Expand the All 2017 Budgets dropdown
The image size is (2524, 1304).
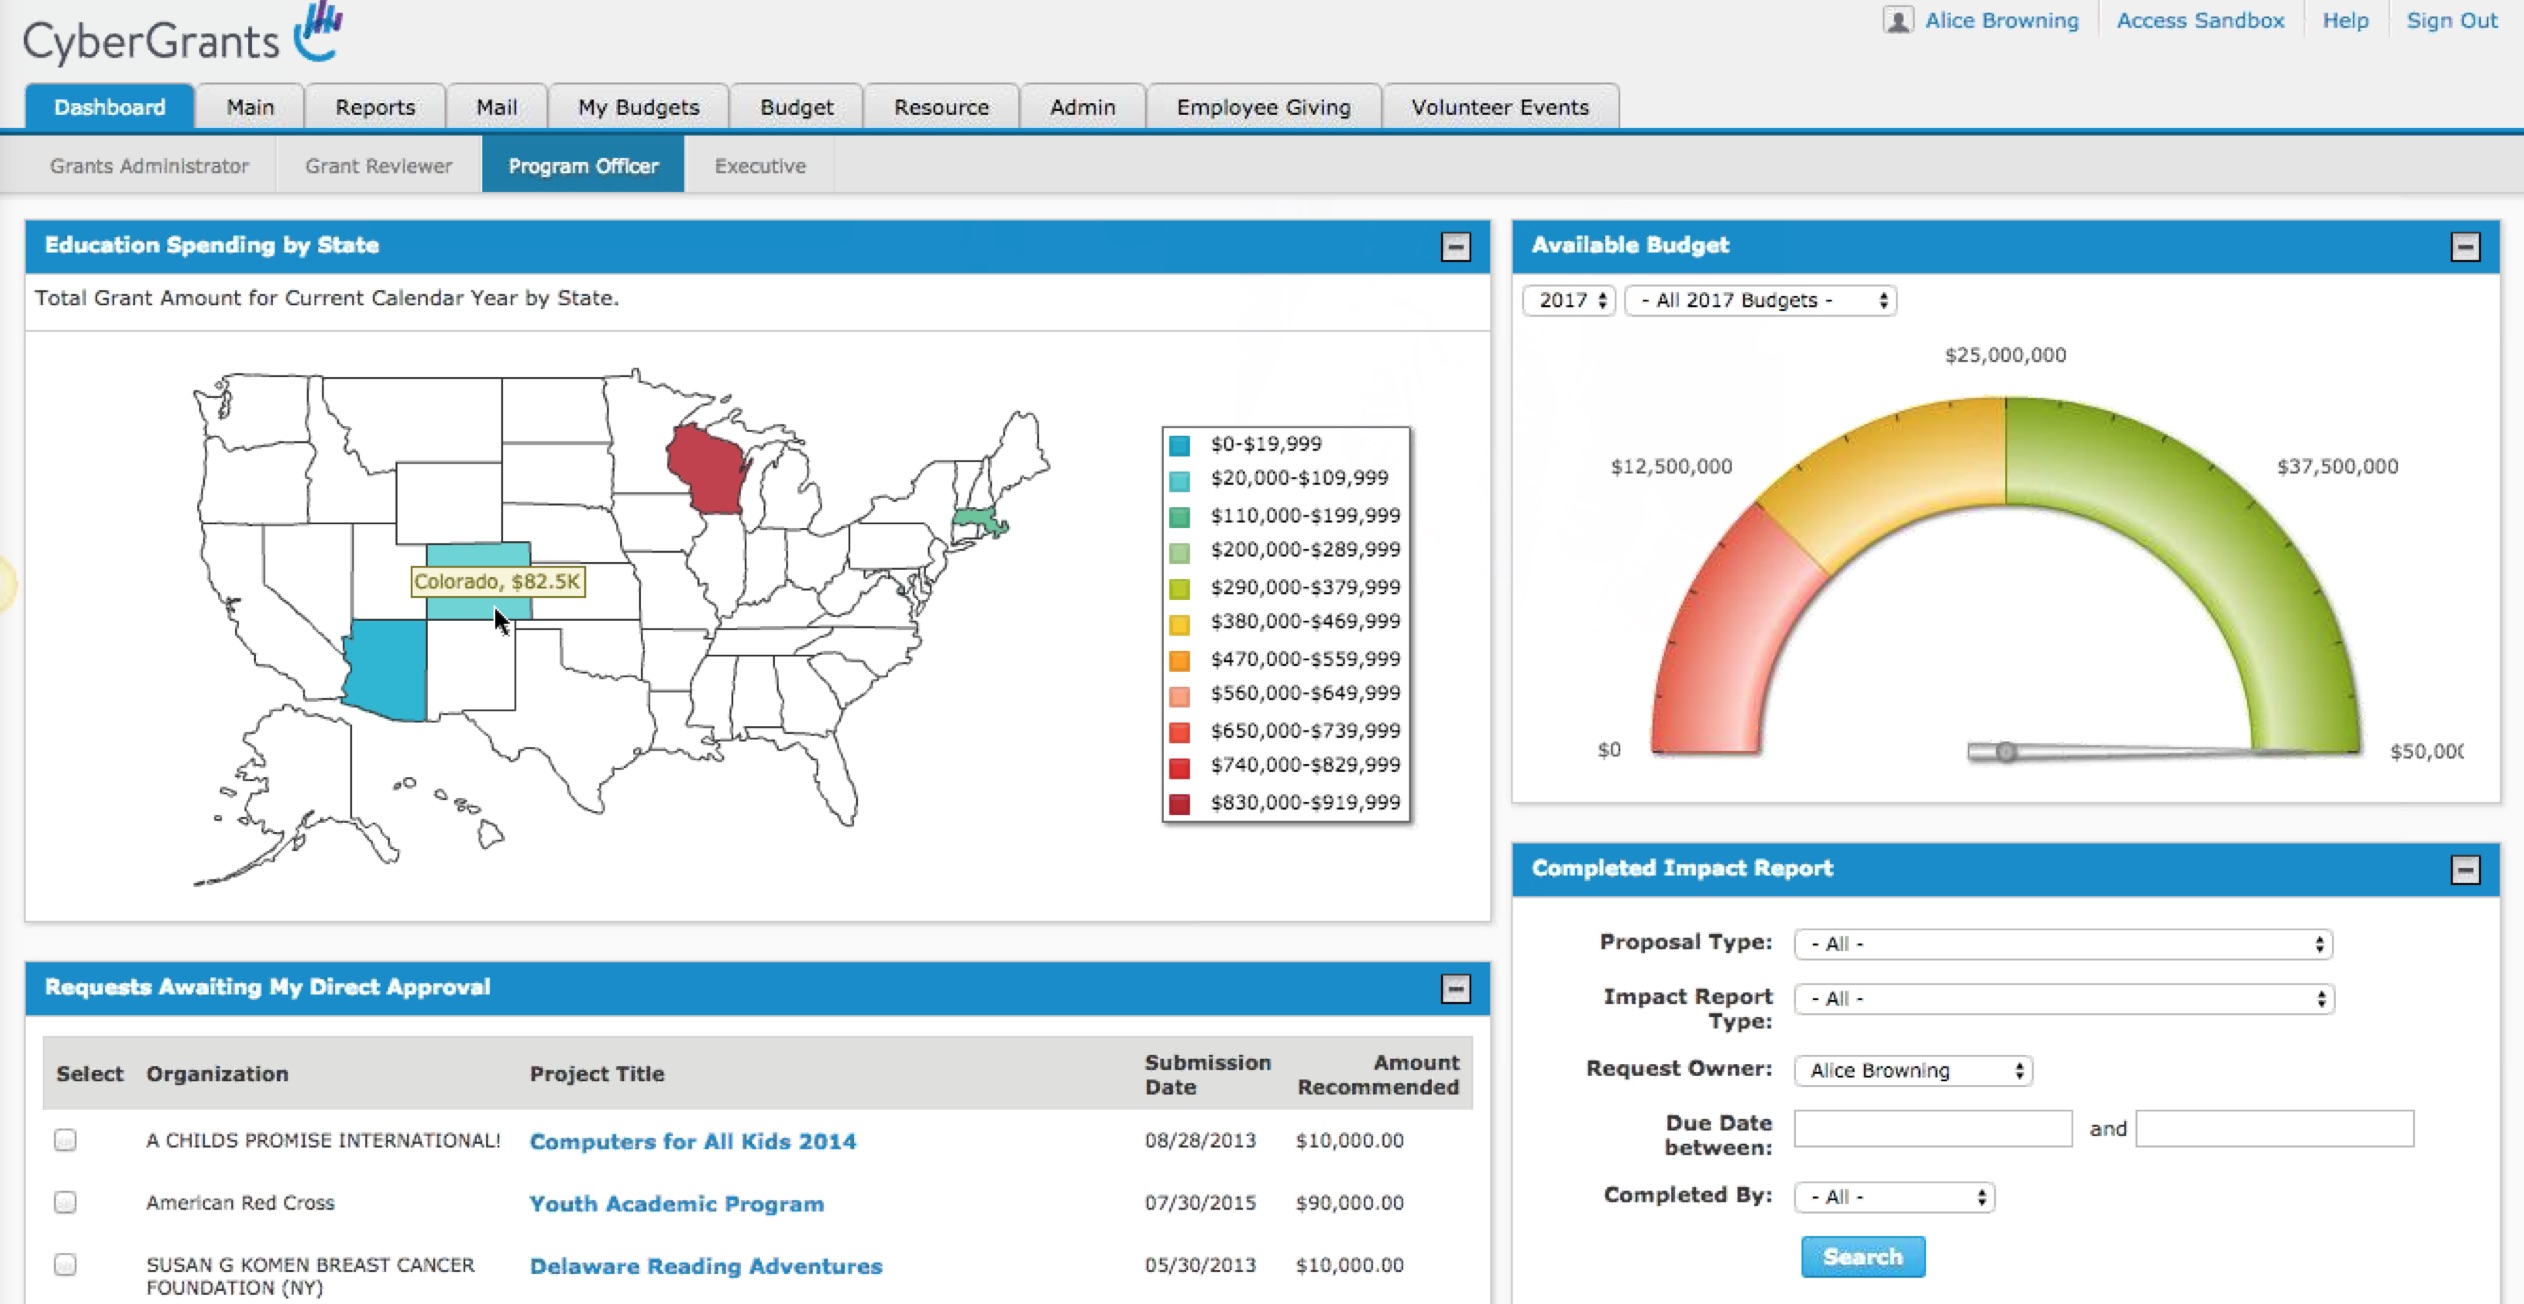1760,300
